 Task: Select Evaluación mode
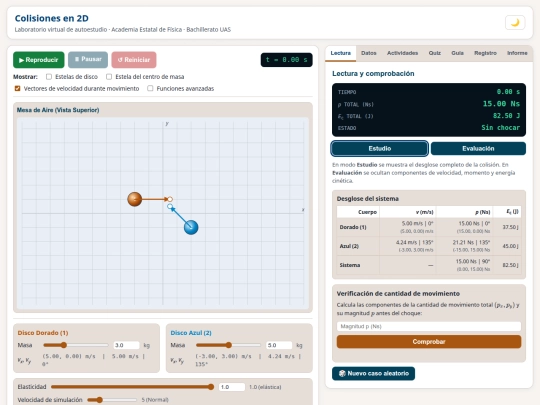478,148
